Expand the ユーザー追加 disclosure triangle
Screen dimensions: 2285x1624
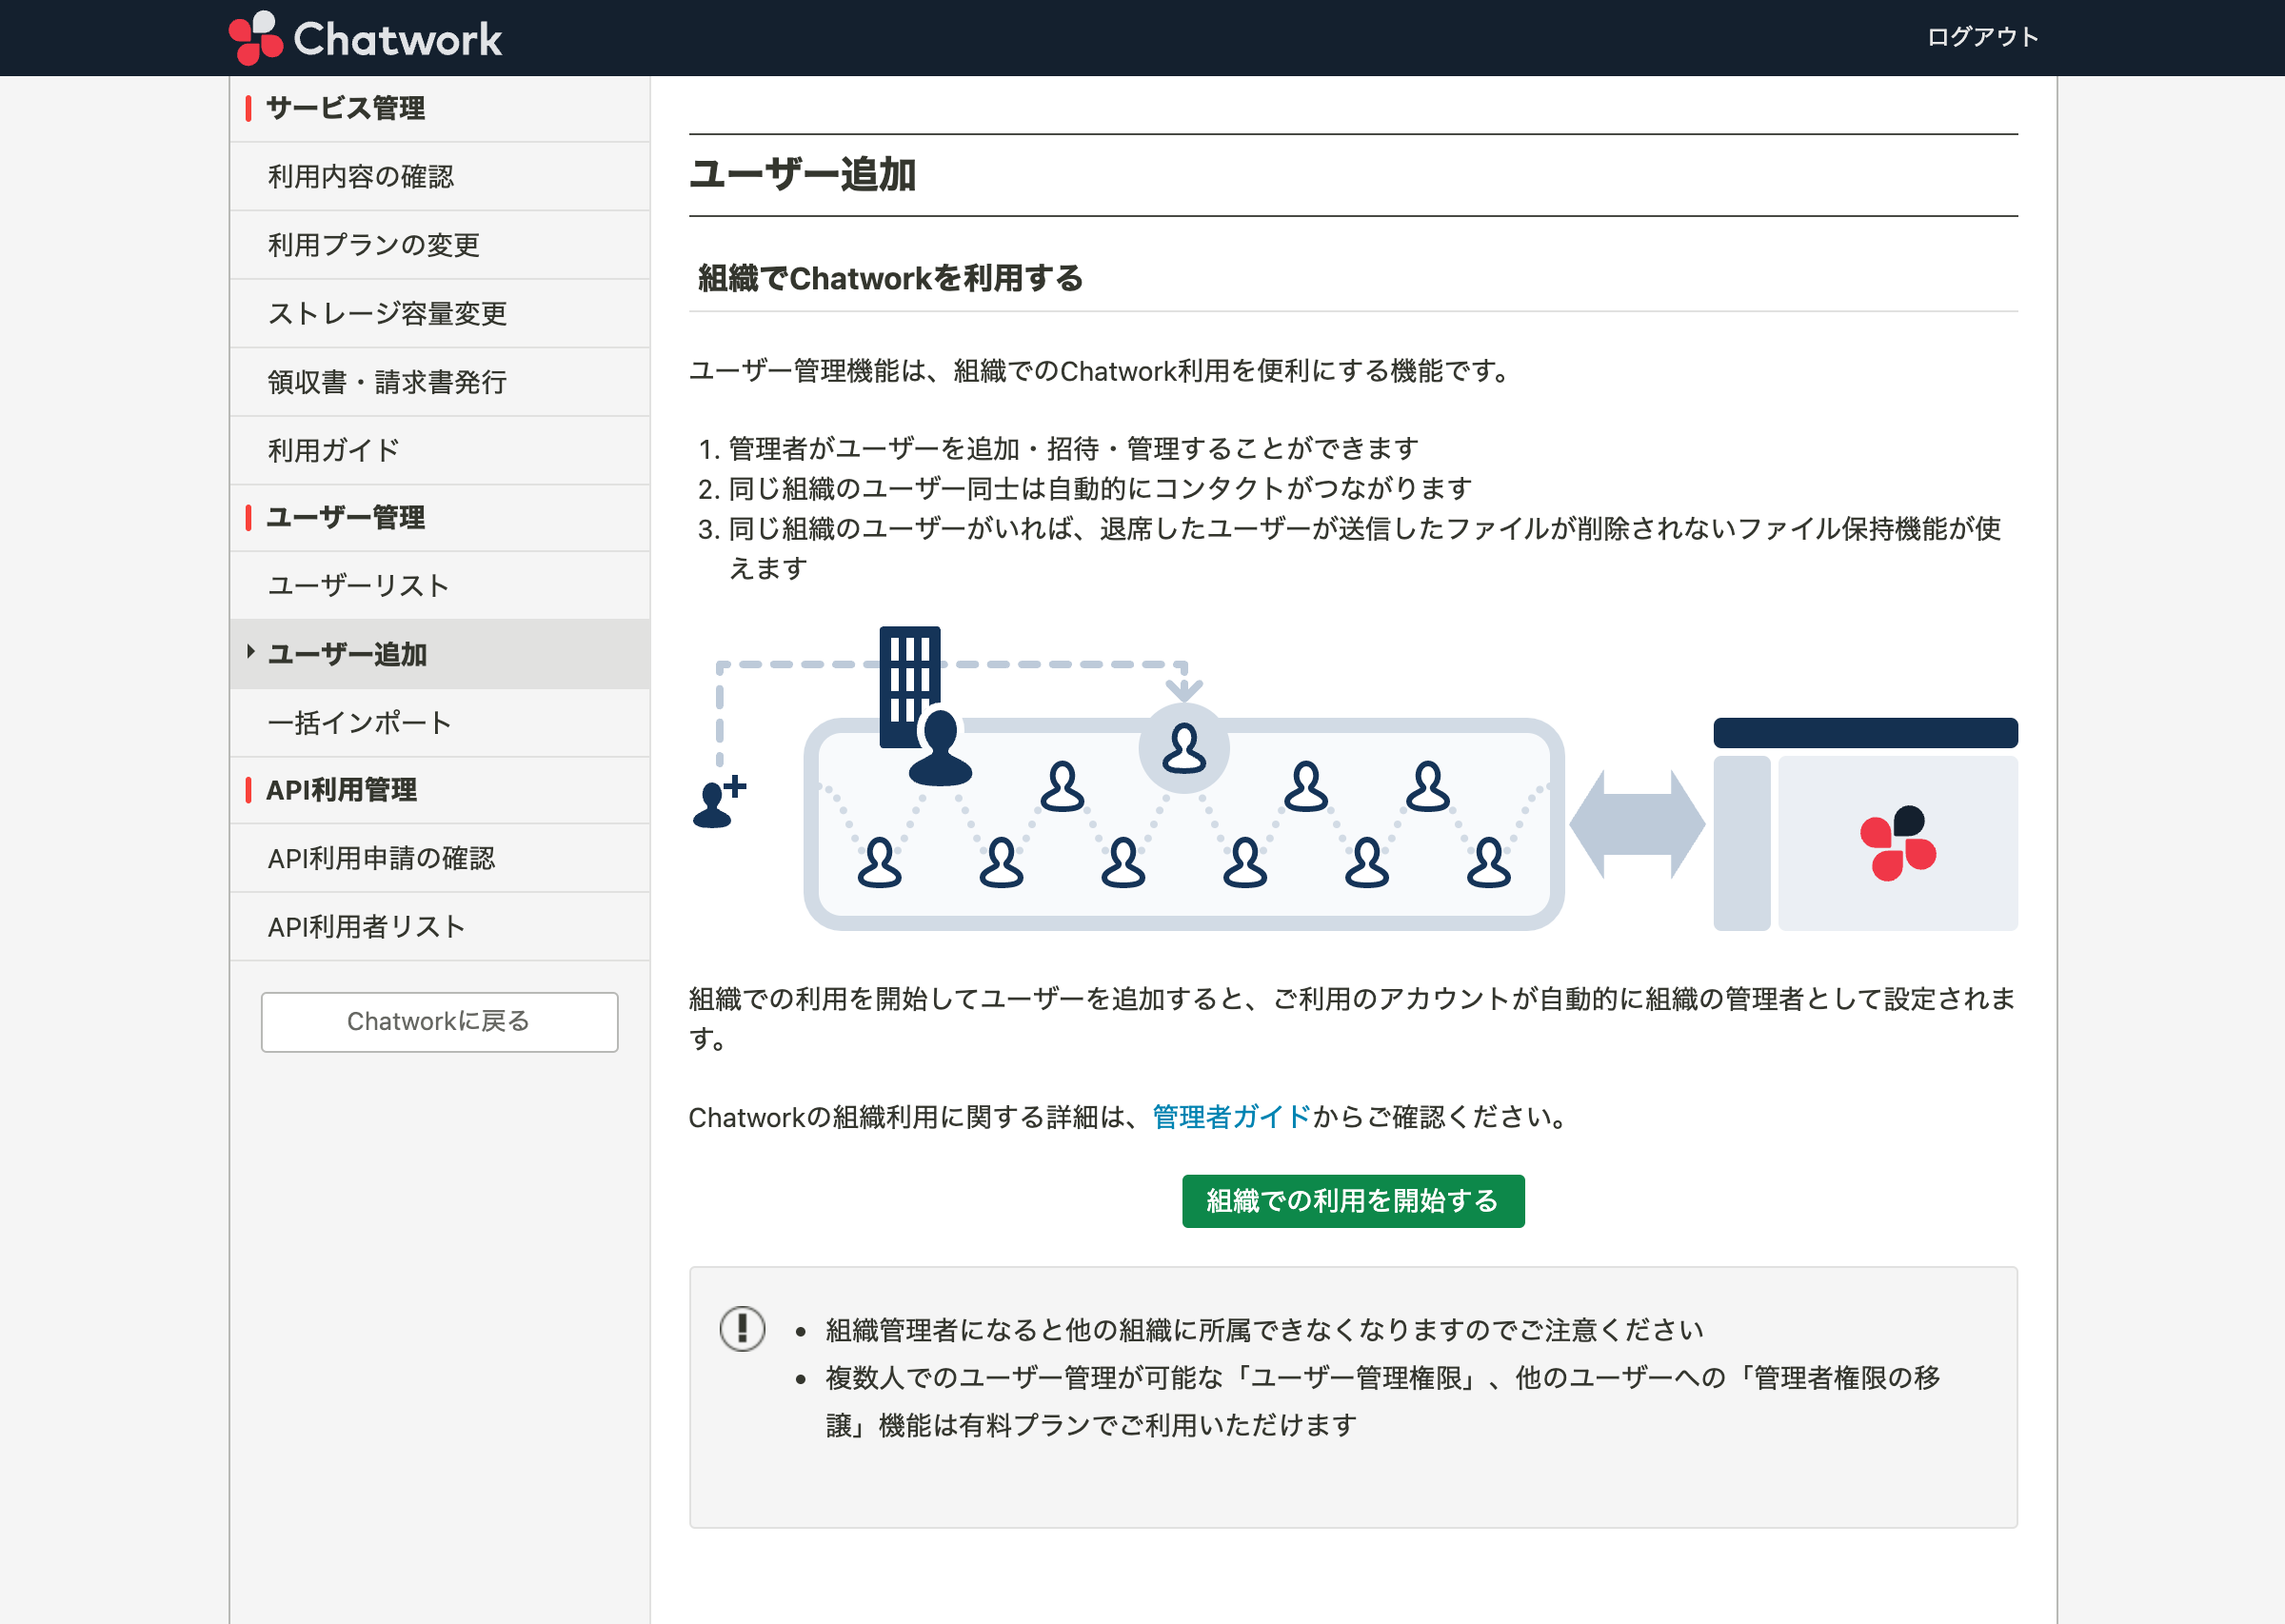[250, 653]
